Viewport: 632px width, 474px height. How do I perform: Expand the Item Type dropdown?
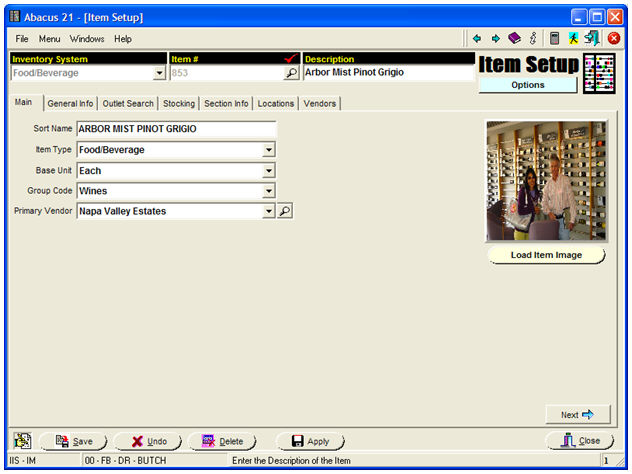(x=268, y=150)
